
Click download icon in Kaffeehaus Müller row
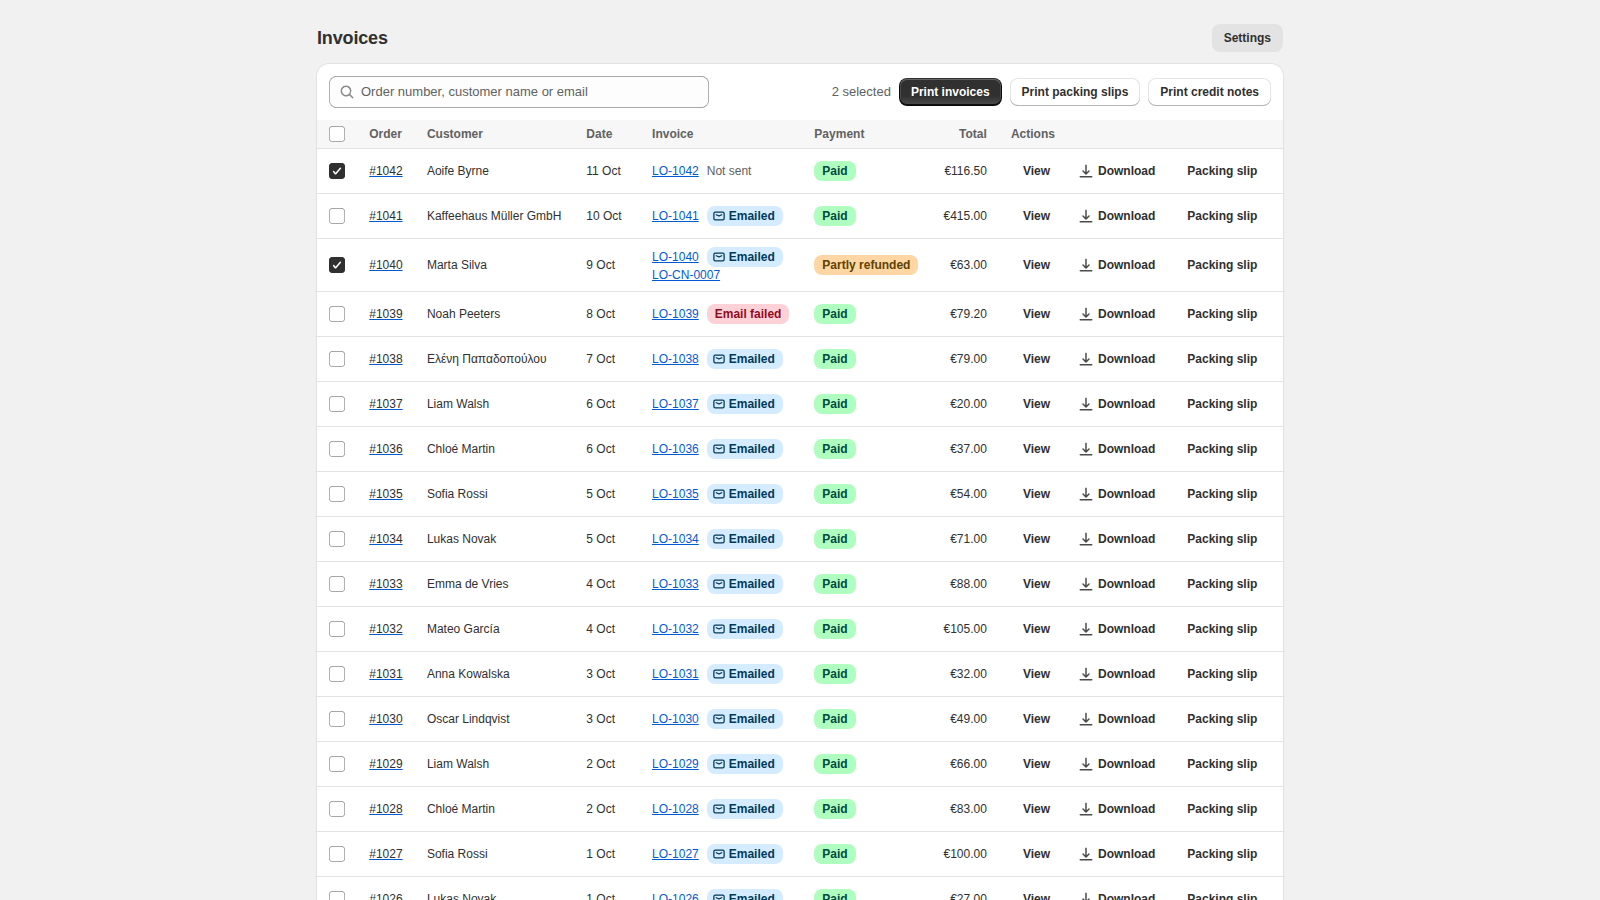(x=1086, y=216)
